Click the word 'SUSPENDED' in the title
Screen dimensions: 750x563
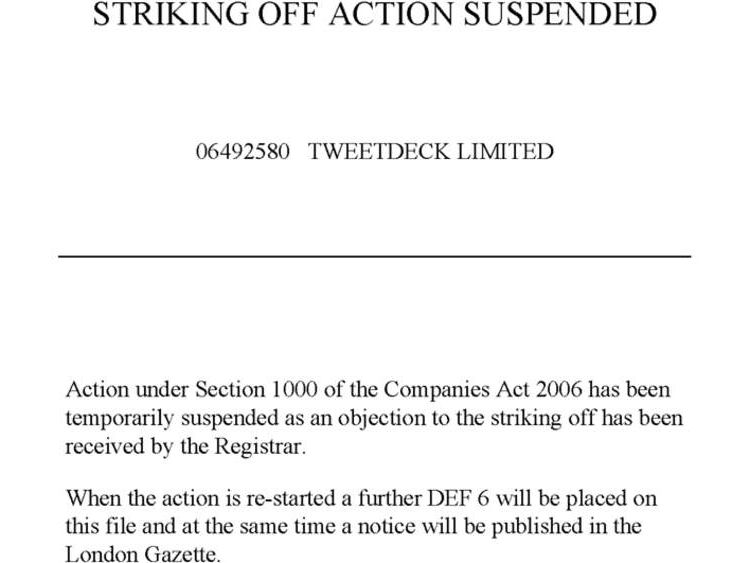pyautogui.click(x=560, y=13)
